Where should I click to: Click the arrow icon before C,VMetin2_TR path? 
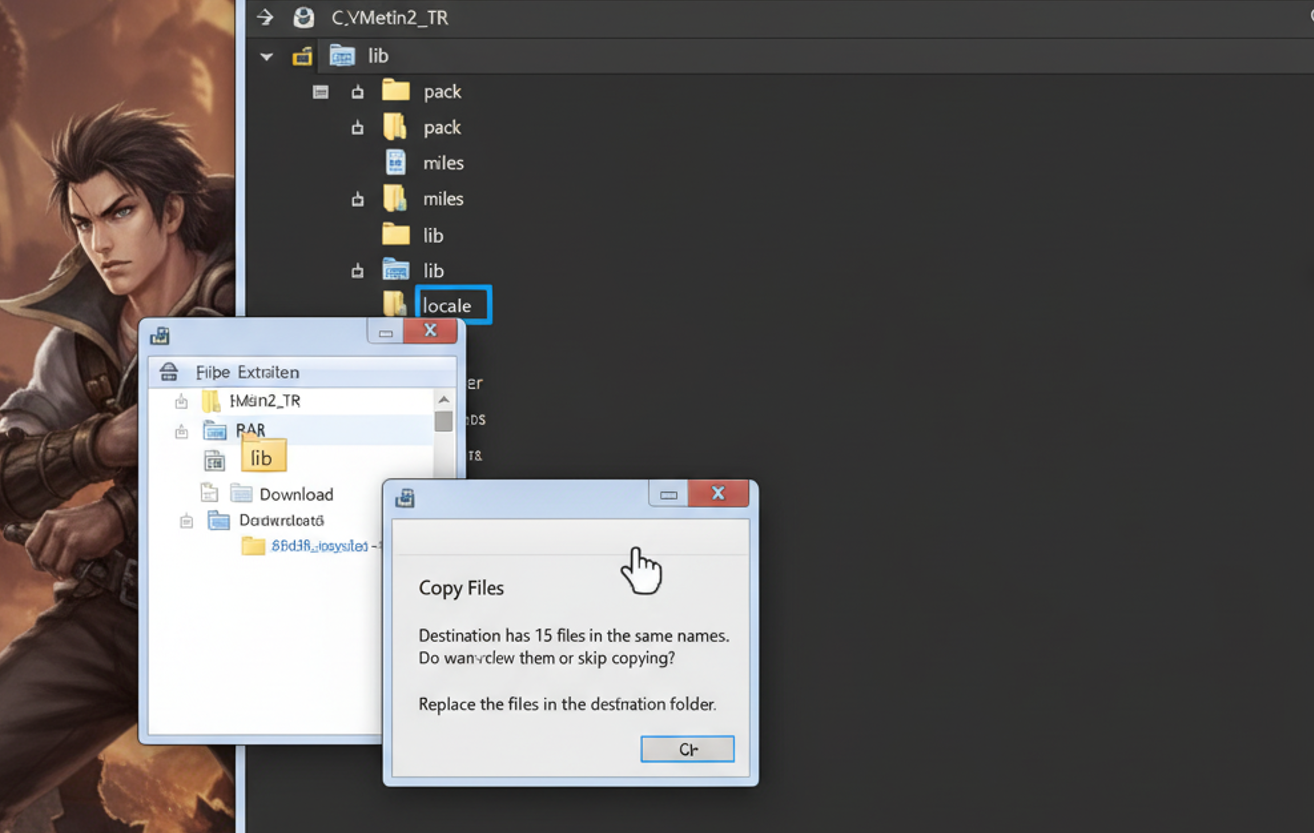coord(264,18)
